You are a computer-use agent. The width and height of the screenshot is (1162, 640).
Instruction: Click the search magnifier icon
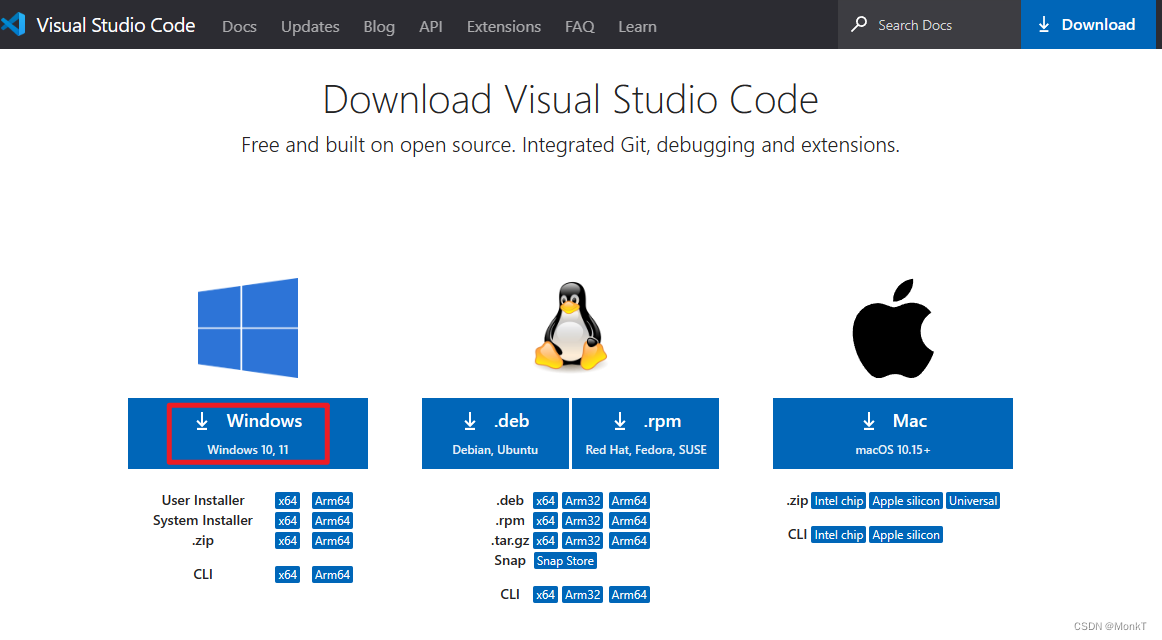pyautogui.click(x=859, y=24)
